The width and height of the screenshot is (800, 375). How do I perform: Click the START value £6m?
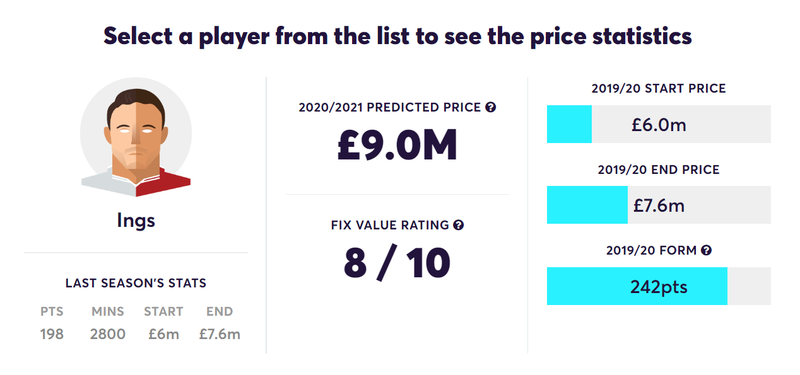164,334
